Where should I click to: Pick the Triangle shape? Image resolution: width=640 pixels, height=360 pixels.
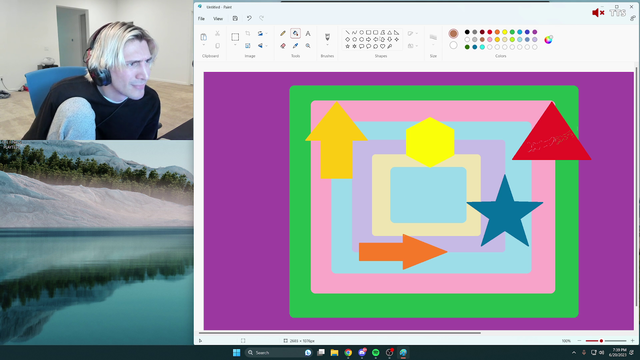(389, 32)
